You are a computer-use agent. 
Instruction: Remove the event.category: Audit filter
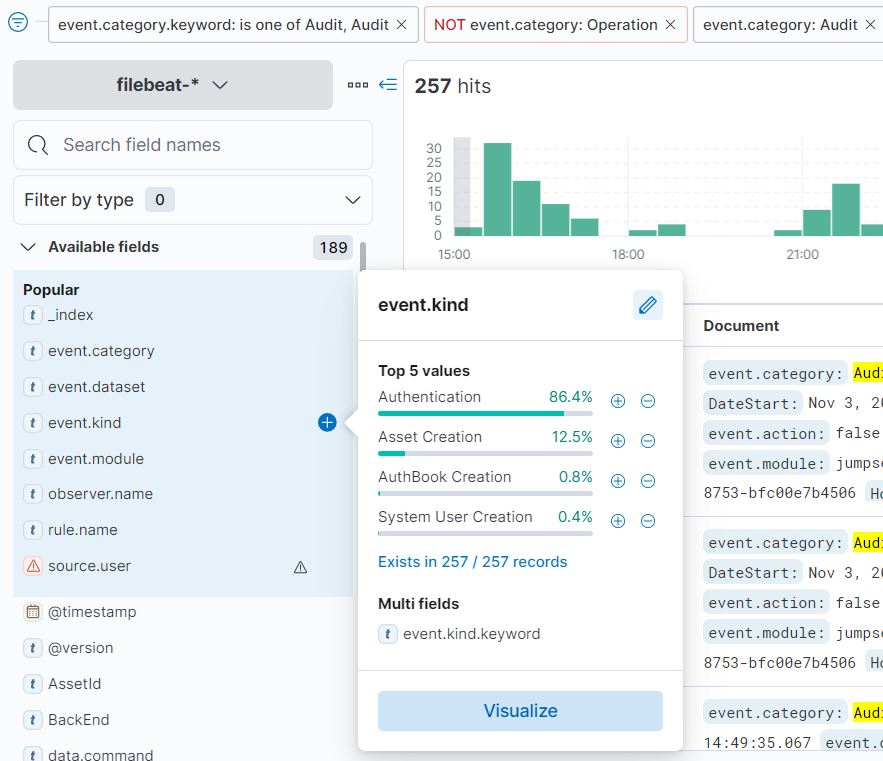[870, 25]
